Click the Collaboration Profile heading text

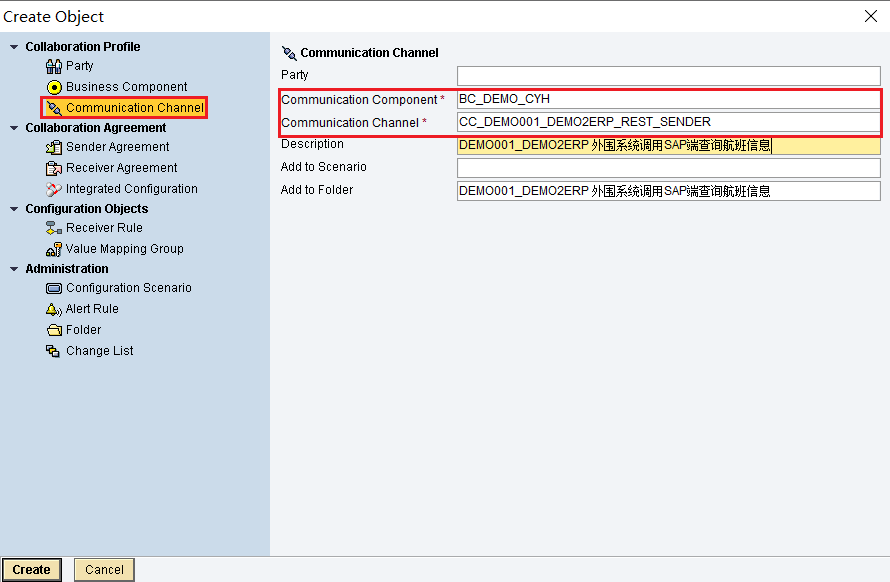coord(83,47)
